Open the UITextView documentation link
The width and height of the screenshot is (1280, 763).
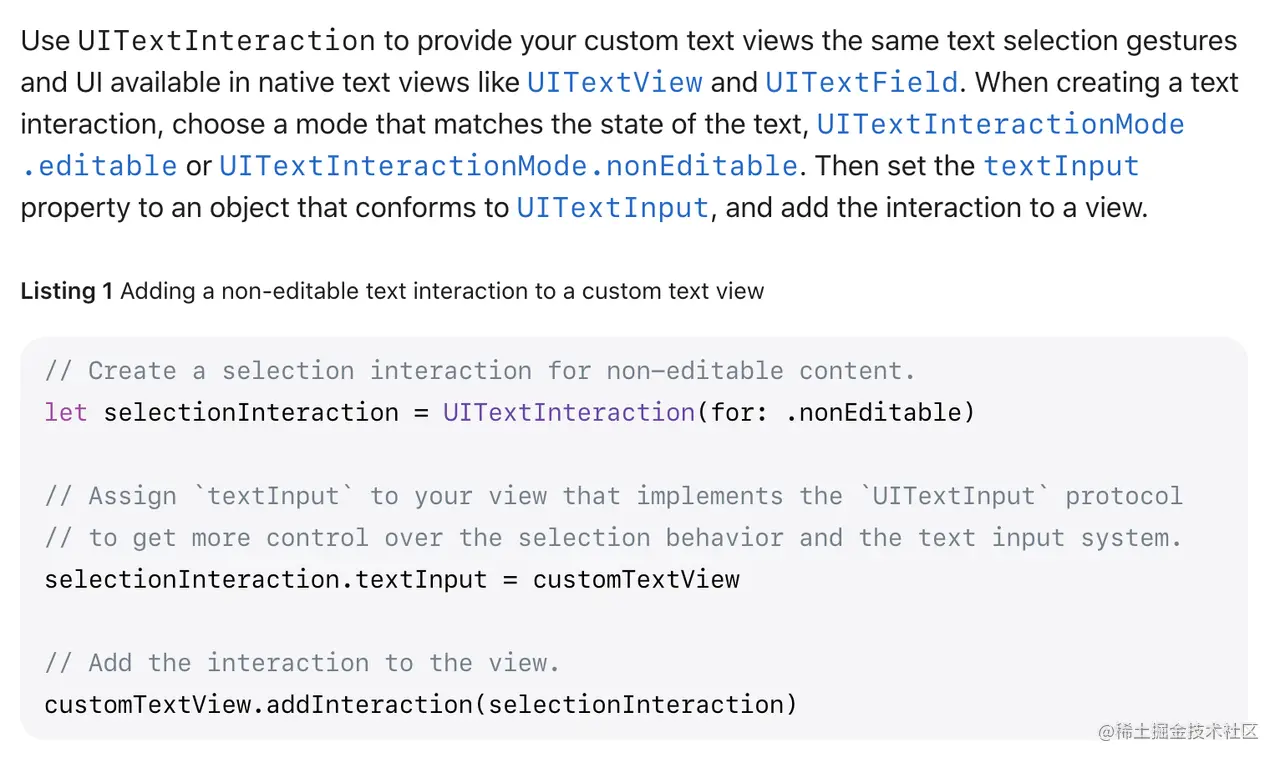pyautogui.click(x=615, y=82)
